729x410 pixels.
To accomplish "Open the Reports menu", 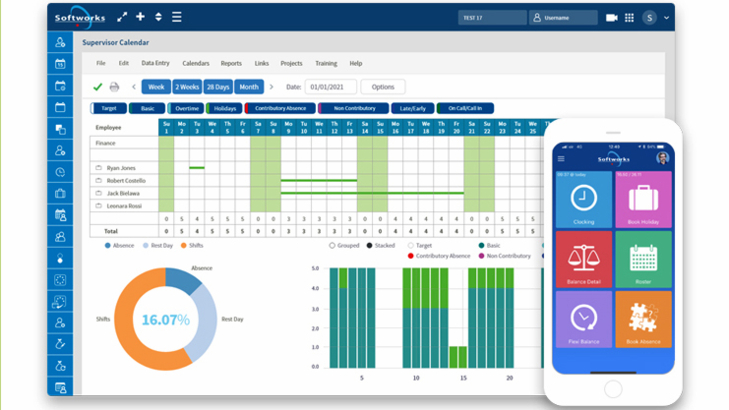I will point(231,63).
